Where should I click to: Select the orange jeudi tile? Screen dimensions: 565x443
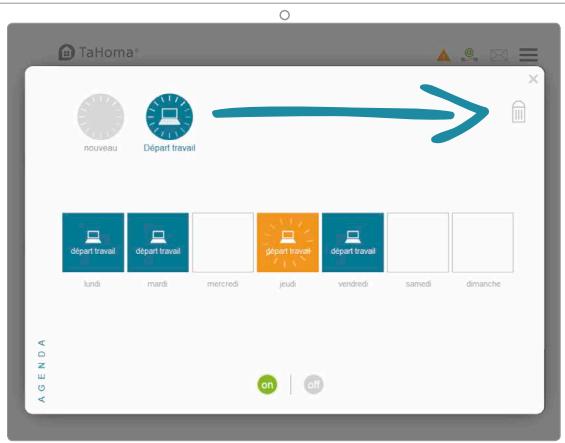tap(288, 242)
